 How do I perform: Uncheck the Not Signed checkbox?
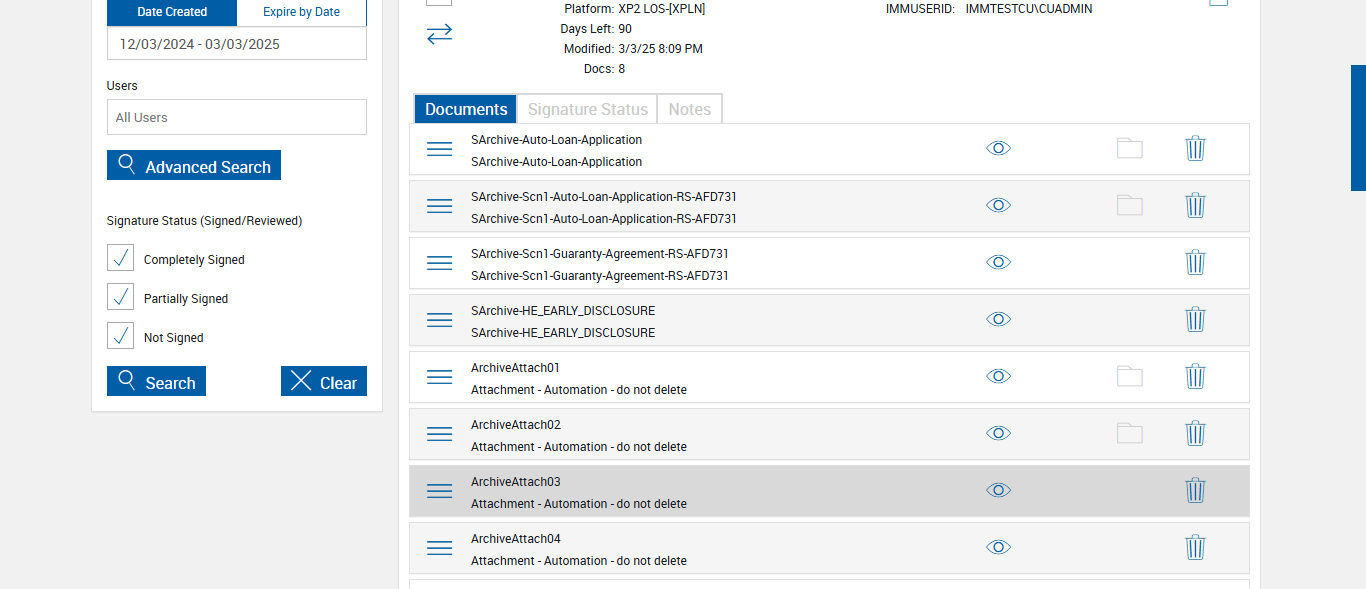[120, 336]
